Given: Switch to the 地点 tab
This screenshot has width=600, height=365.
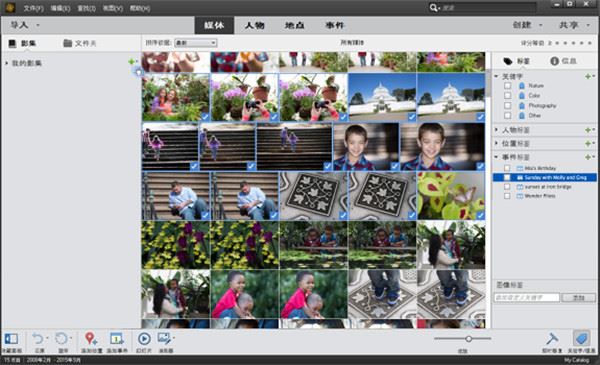Looking at the screenshot, I should pos(294,25).
